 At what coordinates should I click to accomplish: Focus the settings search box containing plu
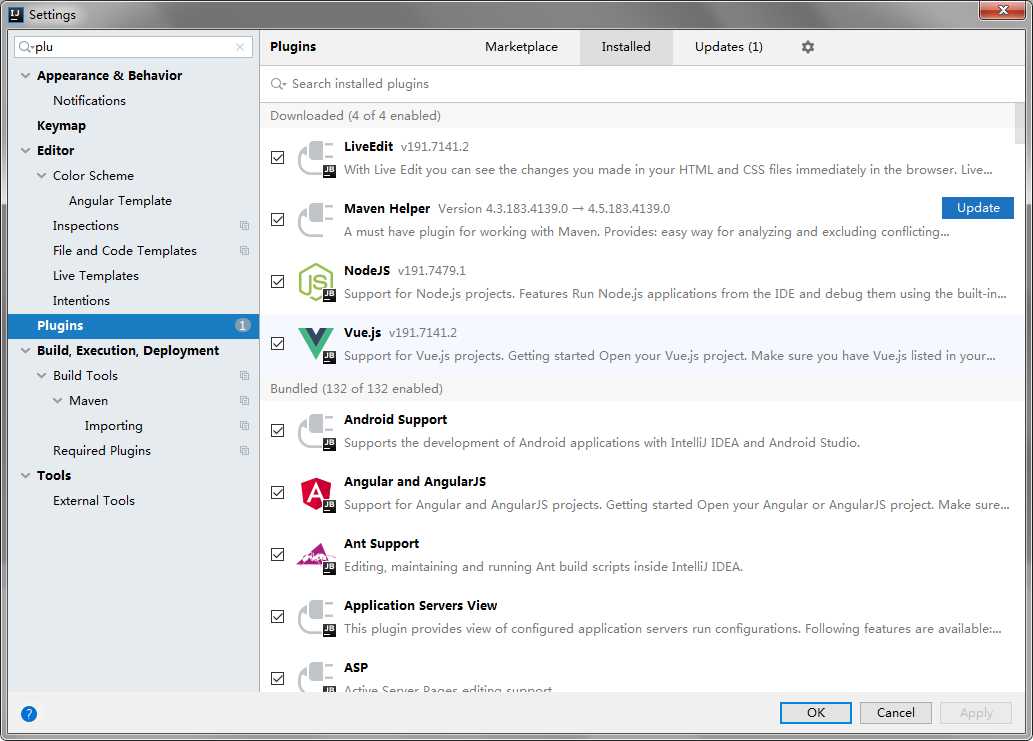click(134, 47)
